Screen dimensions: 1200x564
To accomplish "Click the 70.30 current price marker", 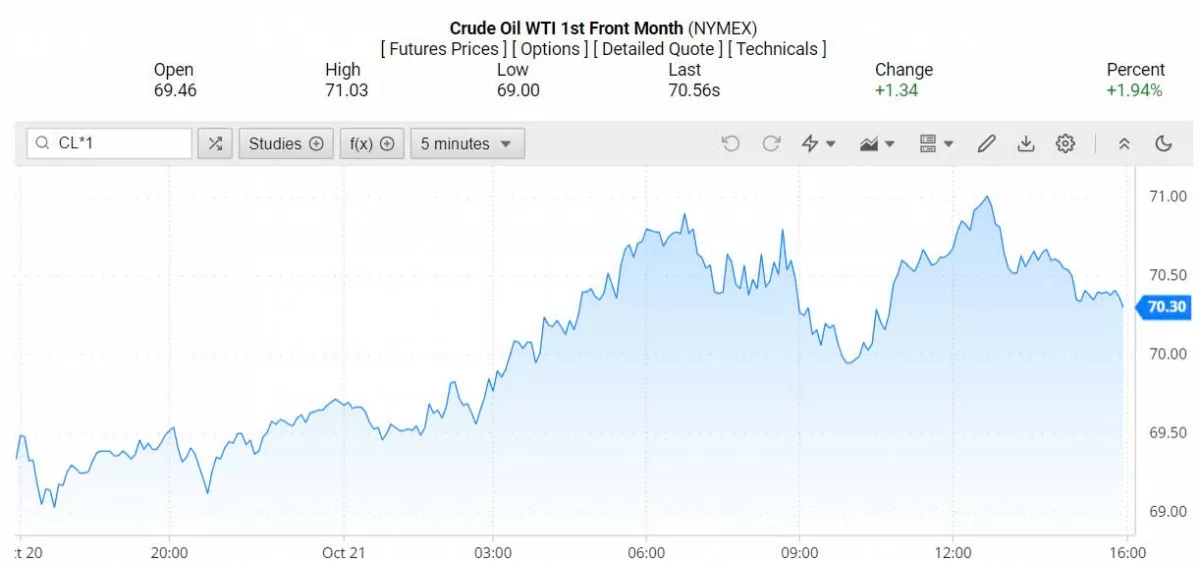I will 1166,307.
